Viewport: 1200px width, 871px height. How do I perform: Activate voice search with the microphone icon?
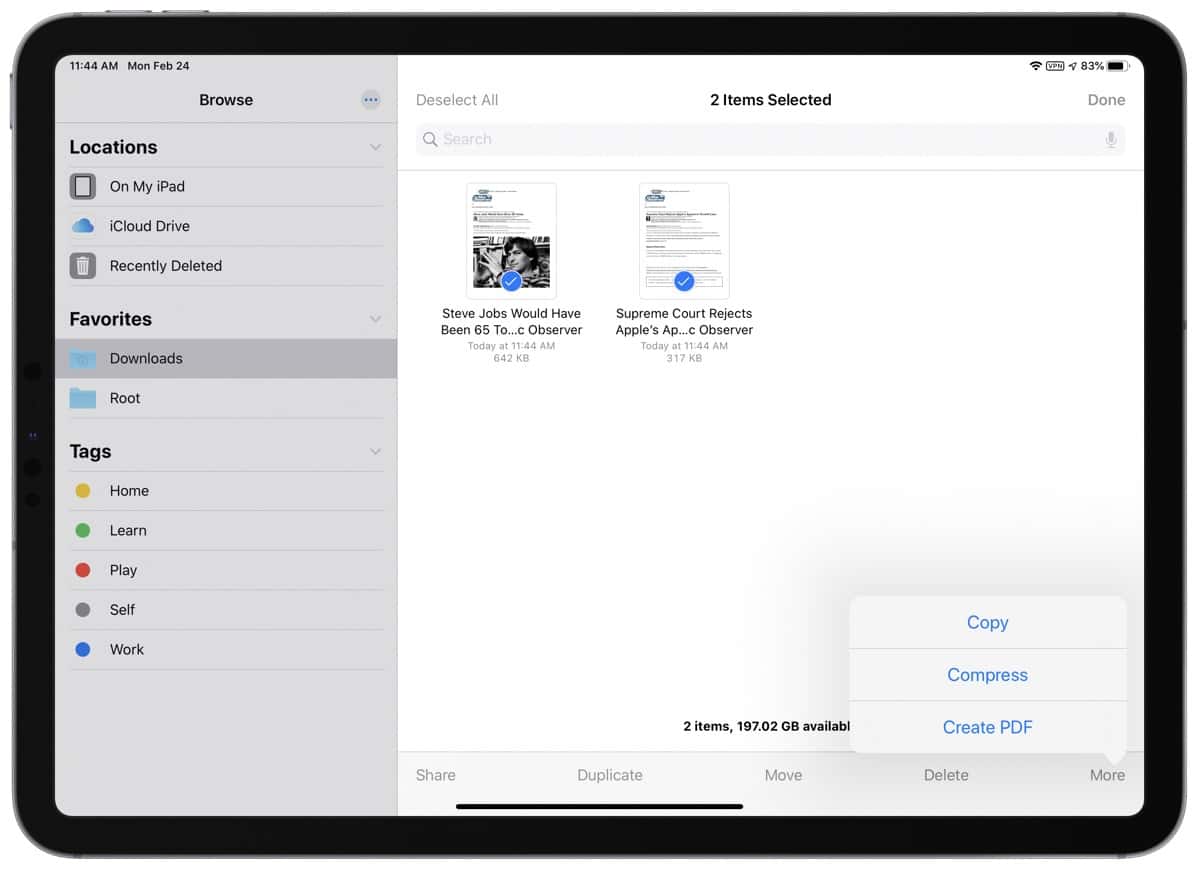1110,140
